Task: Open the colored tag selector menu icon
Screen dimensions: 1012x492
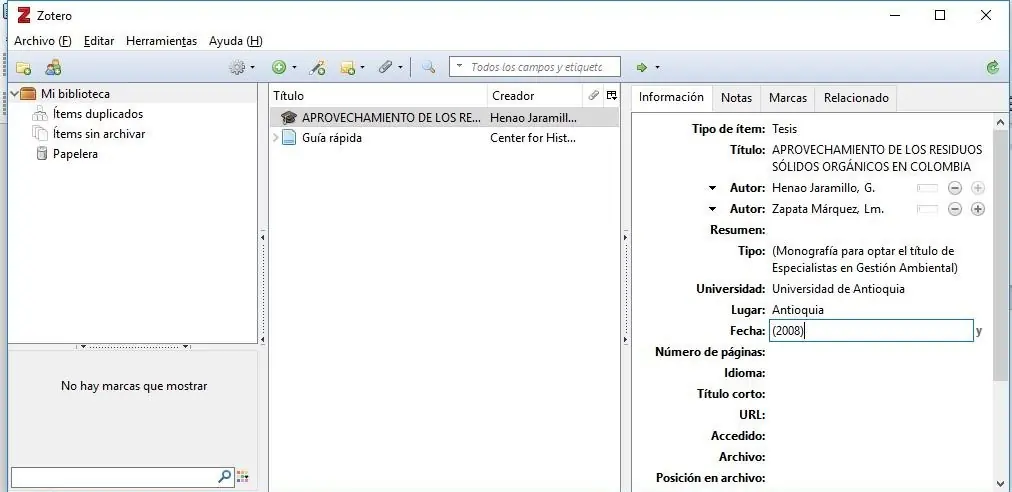Action: click(x=243, y=477)
